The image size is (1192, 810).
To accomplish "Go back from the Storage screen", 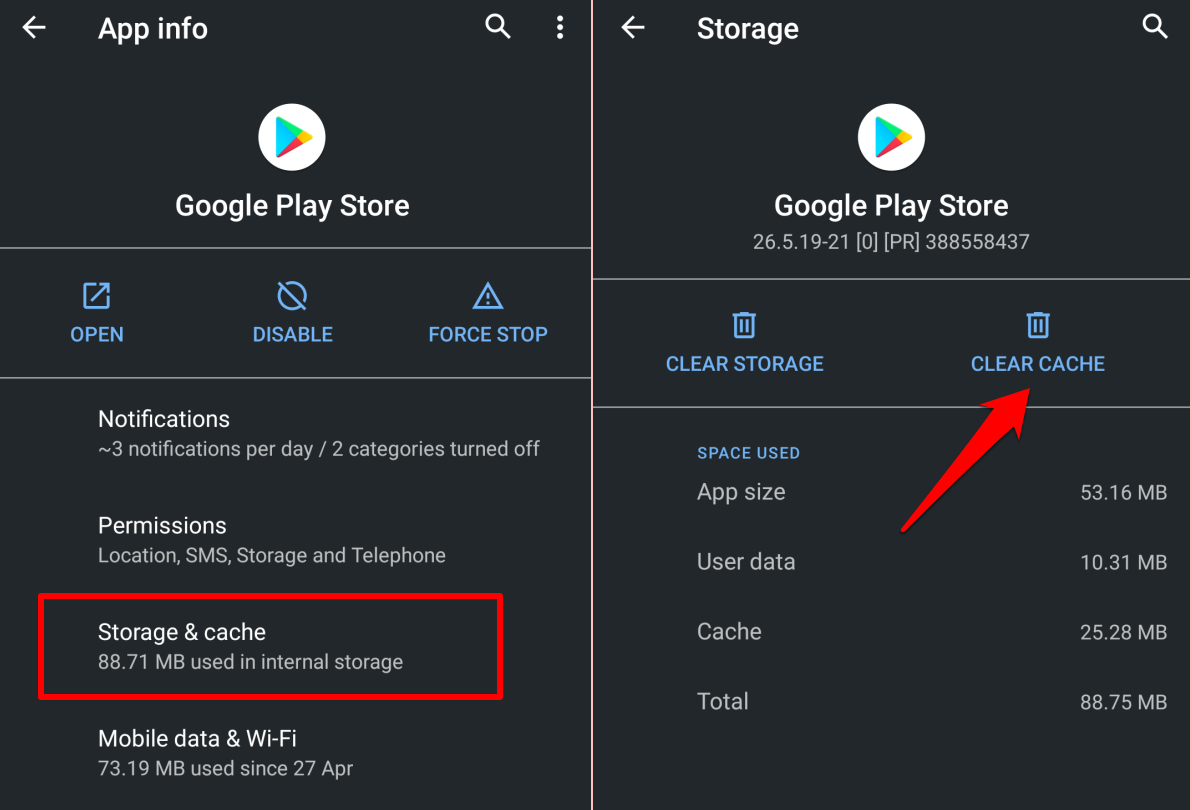I will (x=632, y=28).
